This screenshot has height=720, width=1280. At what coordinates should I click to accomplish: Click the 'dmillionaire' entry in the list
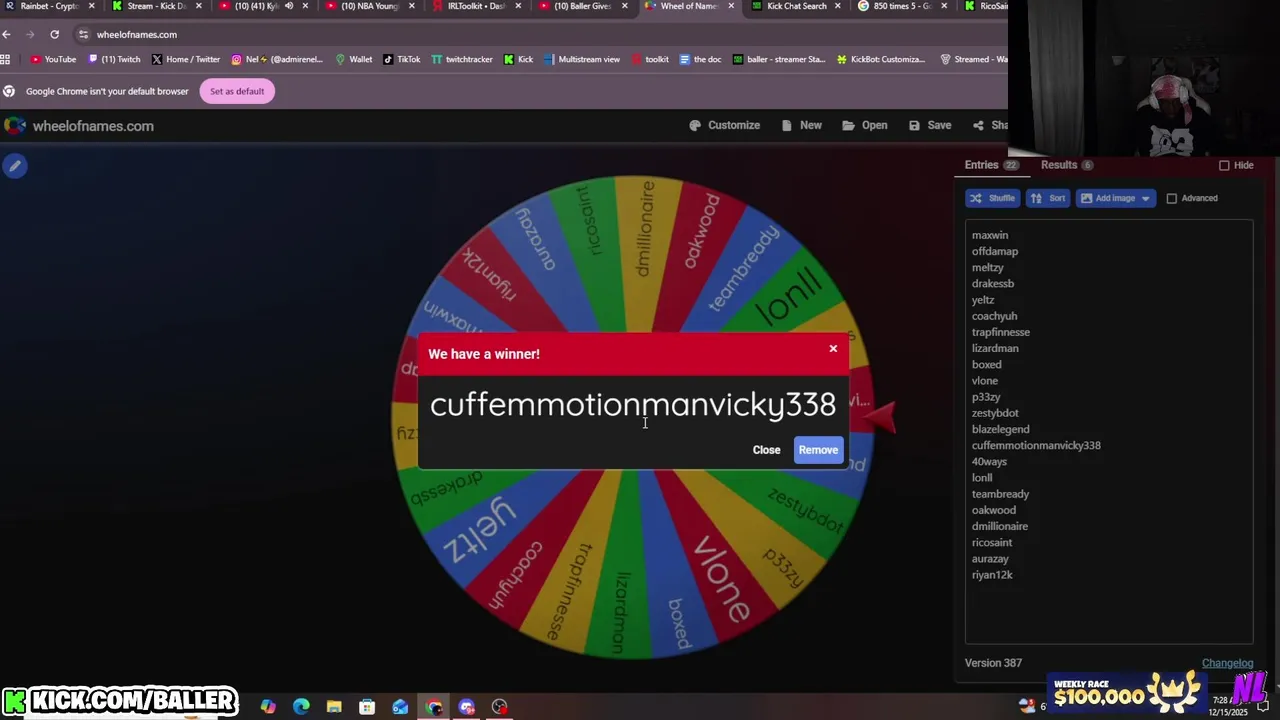tap(1000, 526)
